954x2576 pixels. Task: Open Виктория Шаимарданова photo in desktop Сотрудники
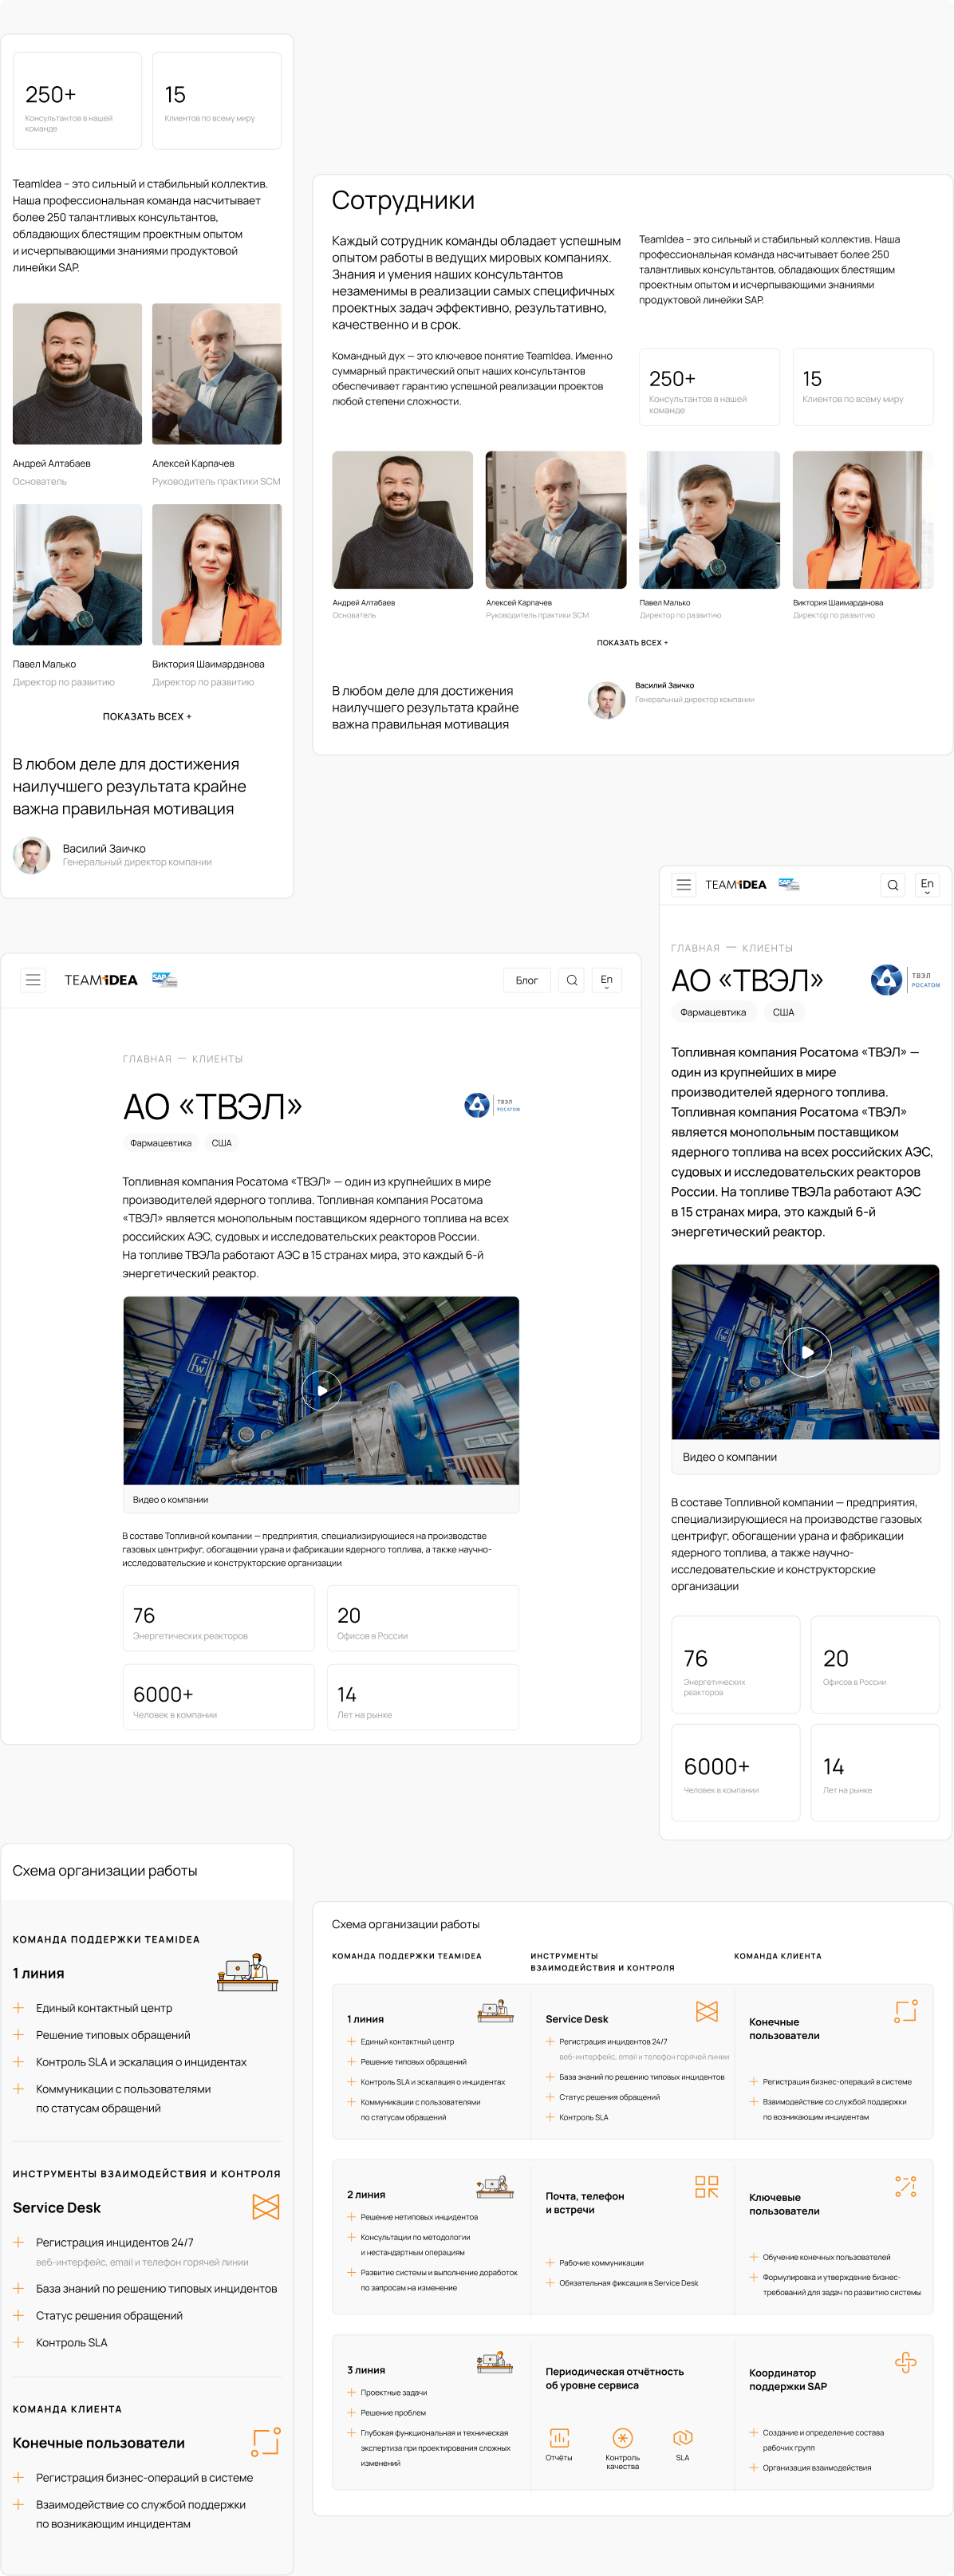point(863,520)
